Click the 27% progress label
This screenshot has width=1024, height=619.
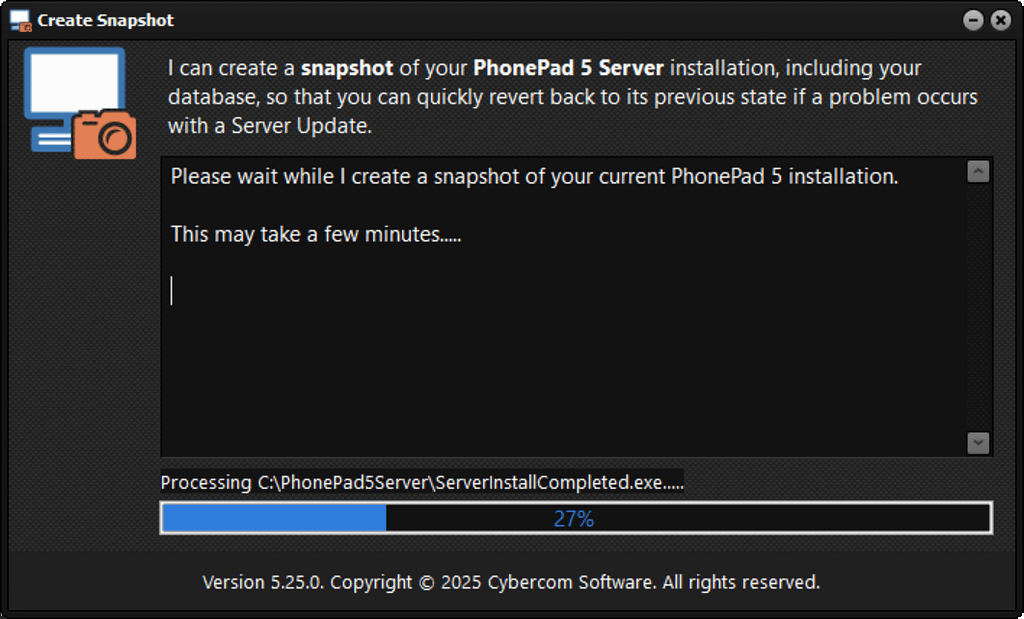pyautogui.click(x=574, y=518)
